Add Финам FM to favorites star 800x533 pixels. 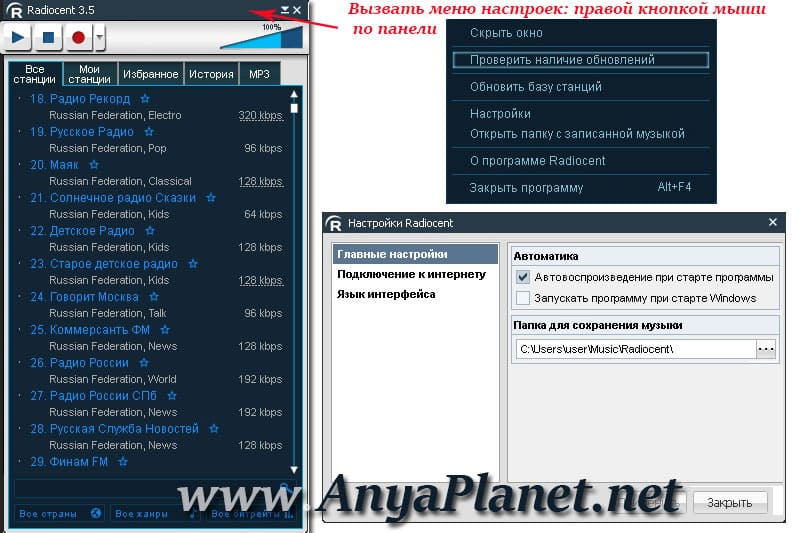pyautogui.click(x=123, y=462)
